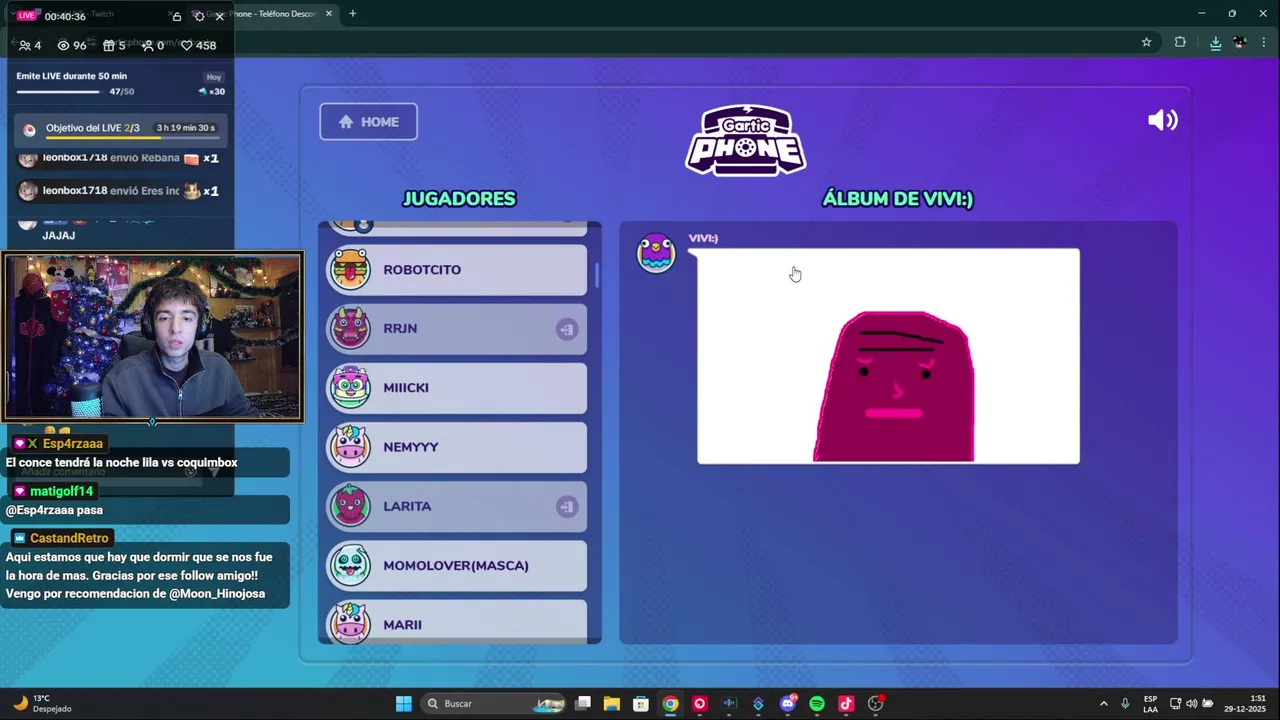Image resolution: width=1280 pixels, height=720 pixels.
Task: Open File Explorer from taskbar
Action: pos(612,703)
